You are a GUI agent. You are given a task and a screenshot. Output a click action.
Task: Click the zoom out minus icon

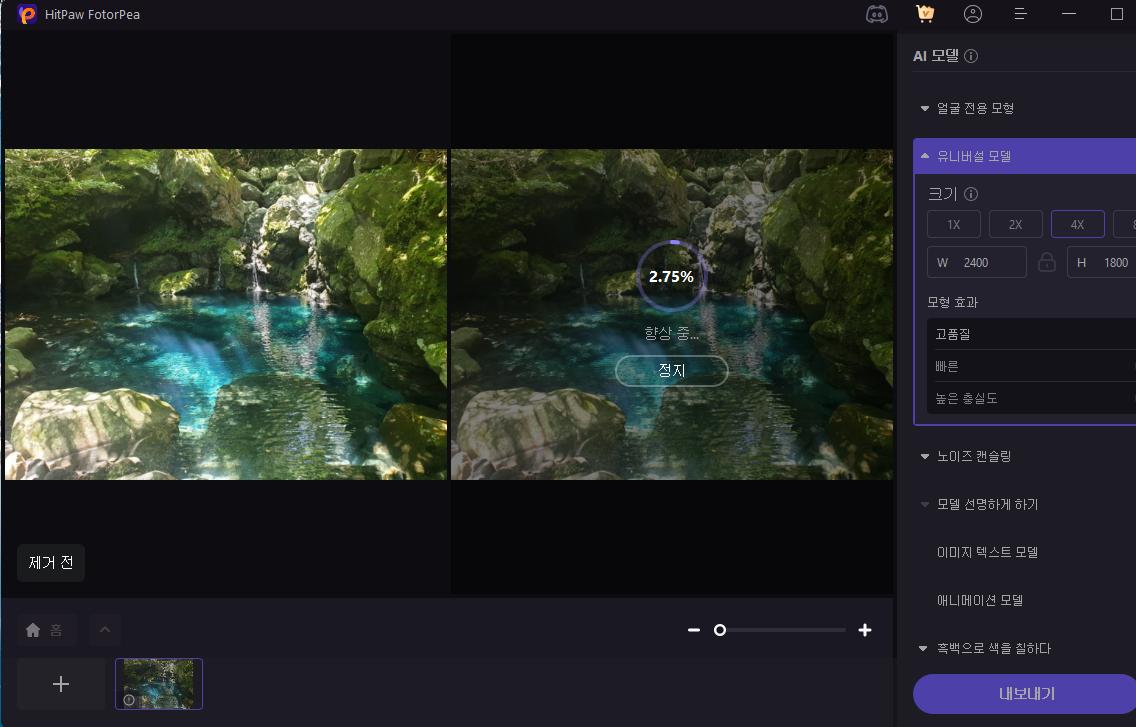(694, 630)
